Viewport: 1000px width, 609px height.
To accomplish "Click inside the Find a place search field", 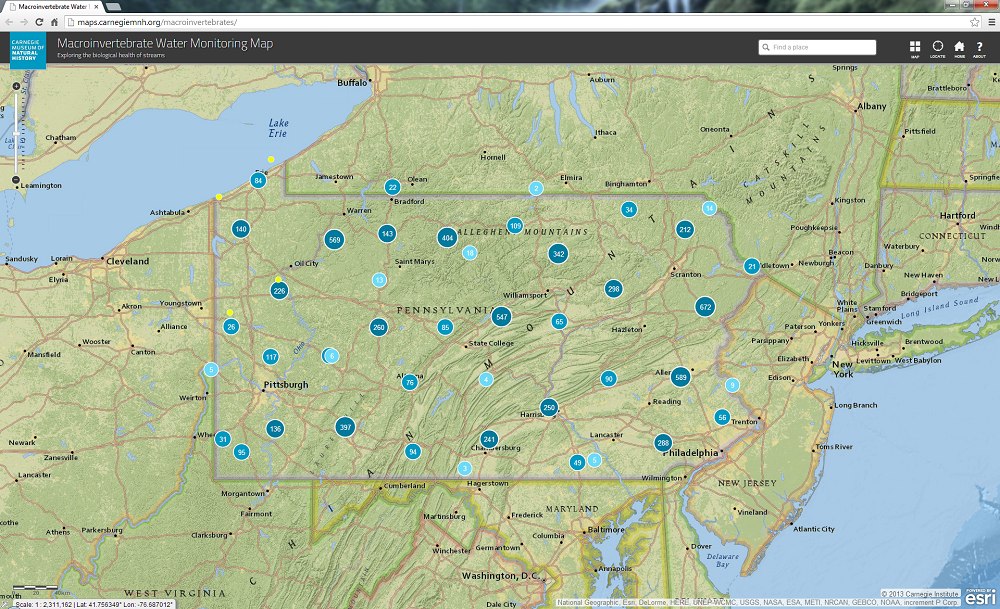I will click(820, 46).
